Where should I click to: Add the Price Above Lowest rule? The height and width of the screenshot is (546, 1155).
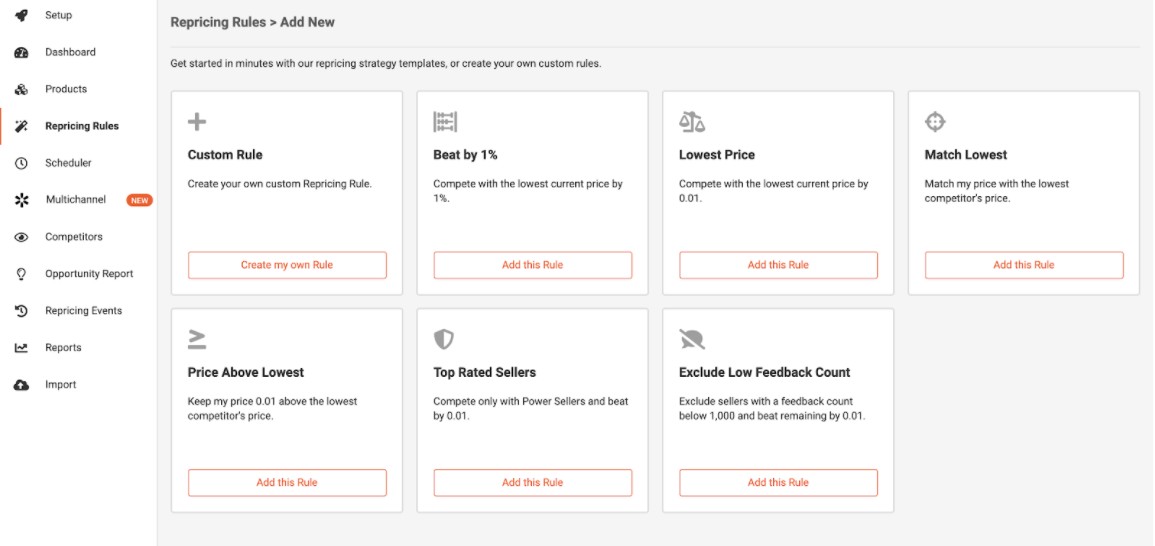pos(287,483)
